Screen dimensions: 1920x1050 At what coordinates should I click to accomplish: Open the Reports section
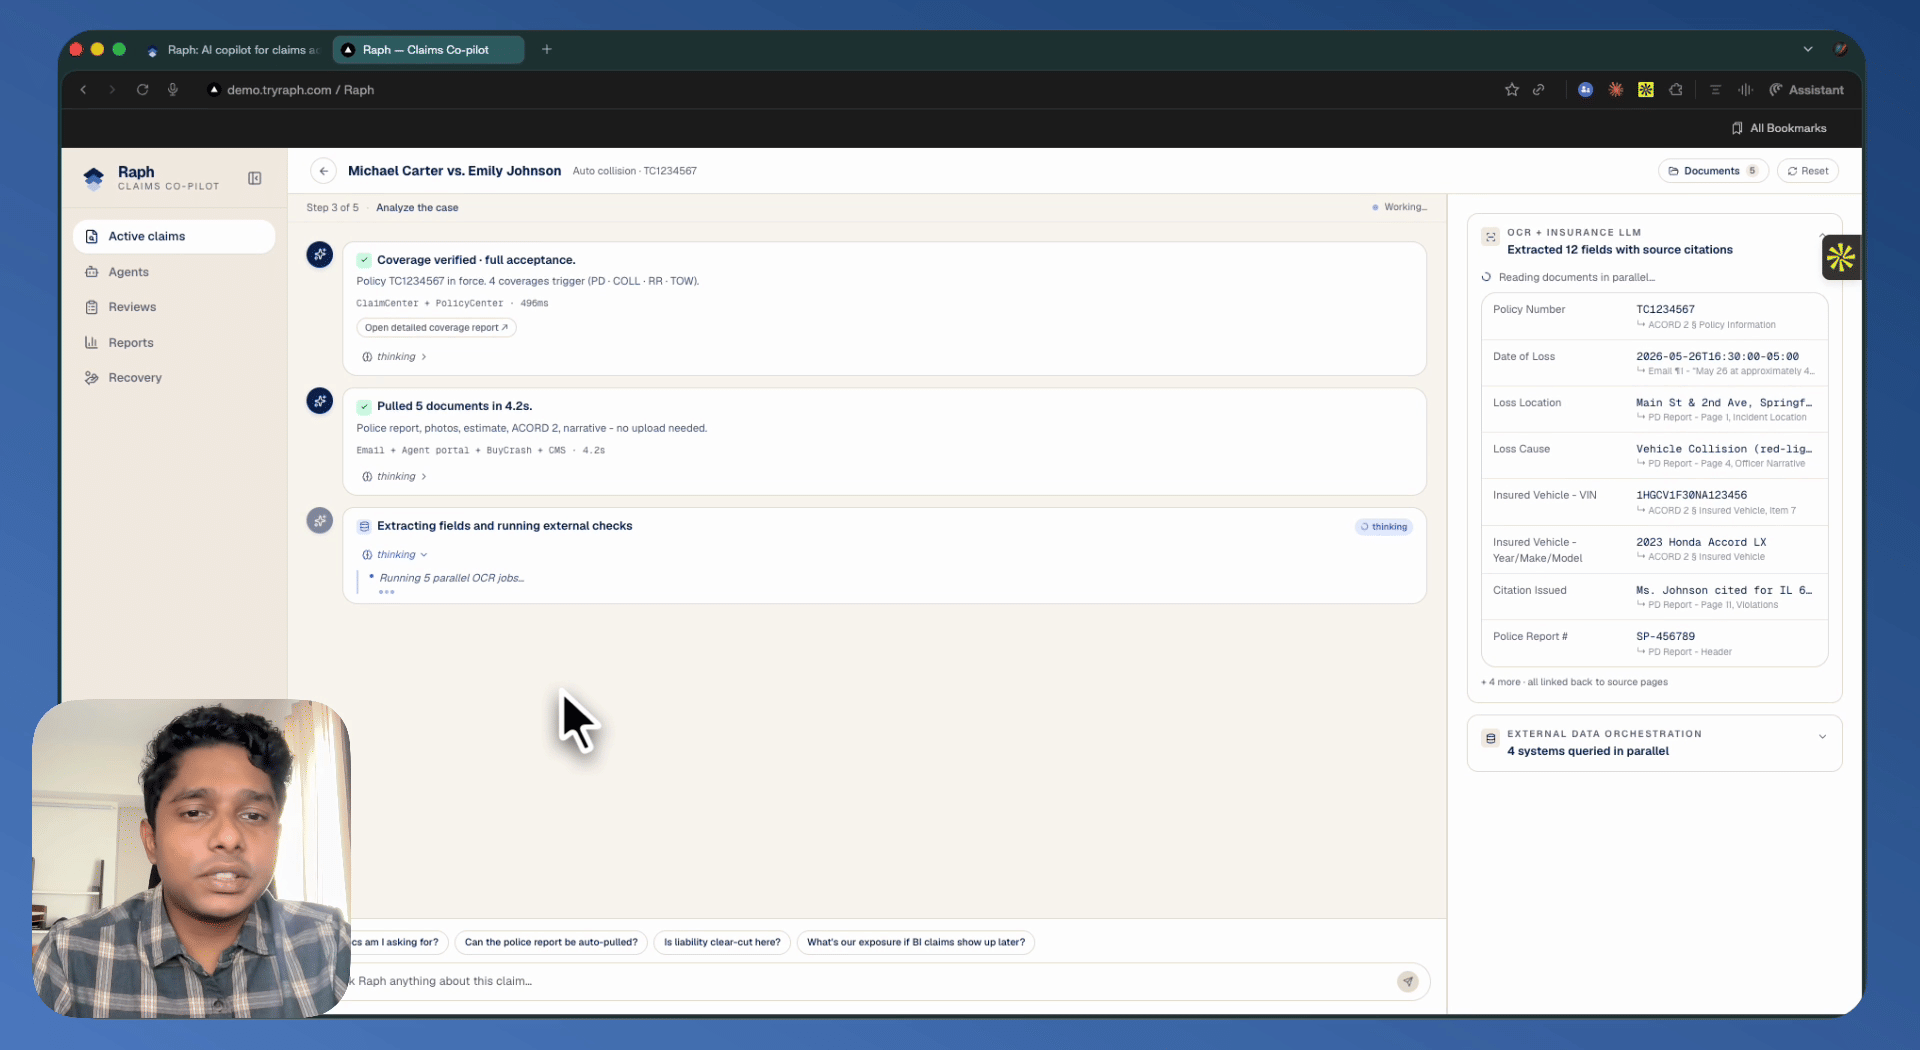coord(174,343)
